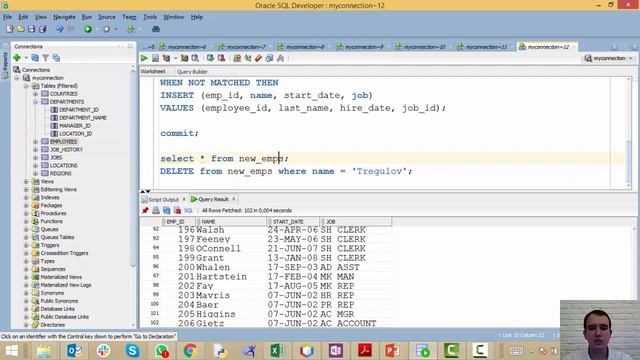Image resolution: width=640 pixels, height=360 pixels.
Task: Open the Outlook icon in taskbar
Action: [74, 351]
